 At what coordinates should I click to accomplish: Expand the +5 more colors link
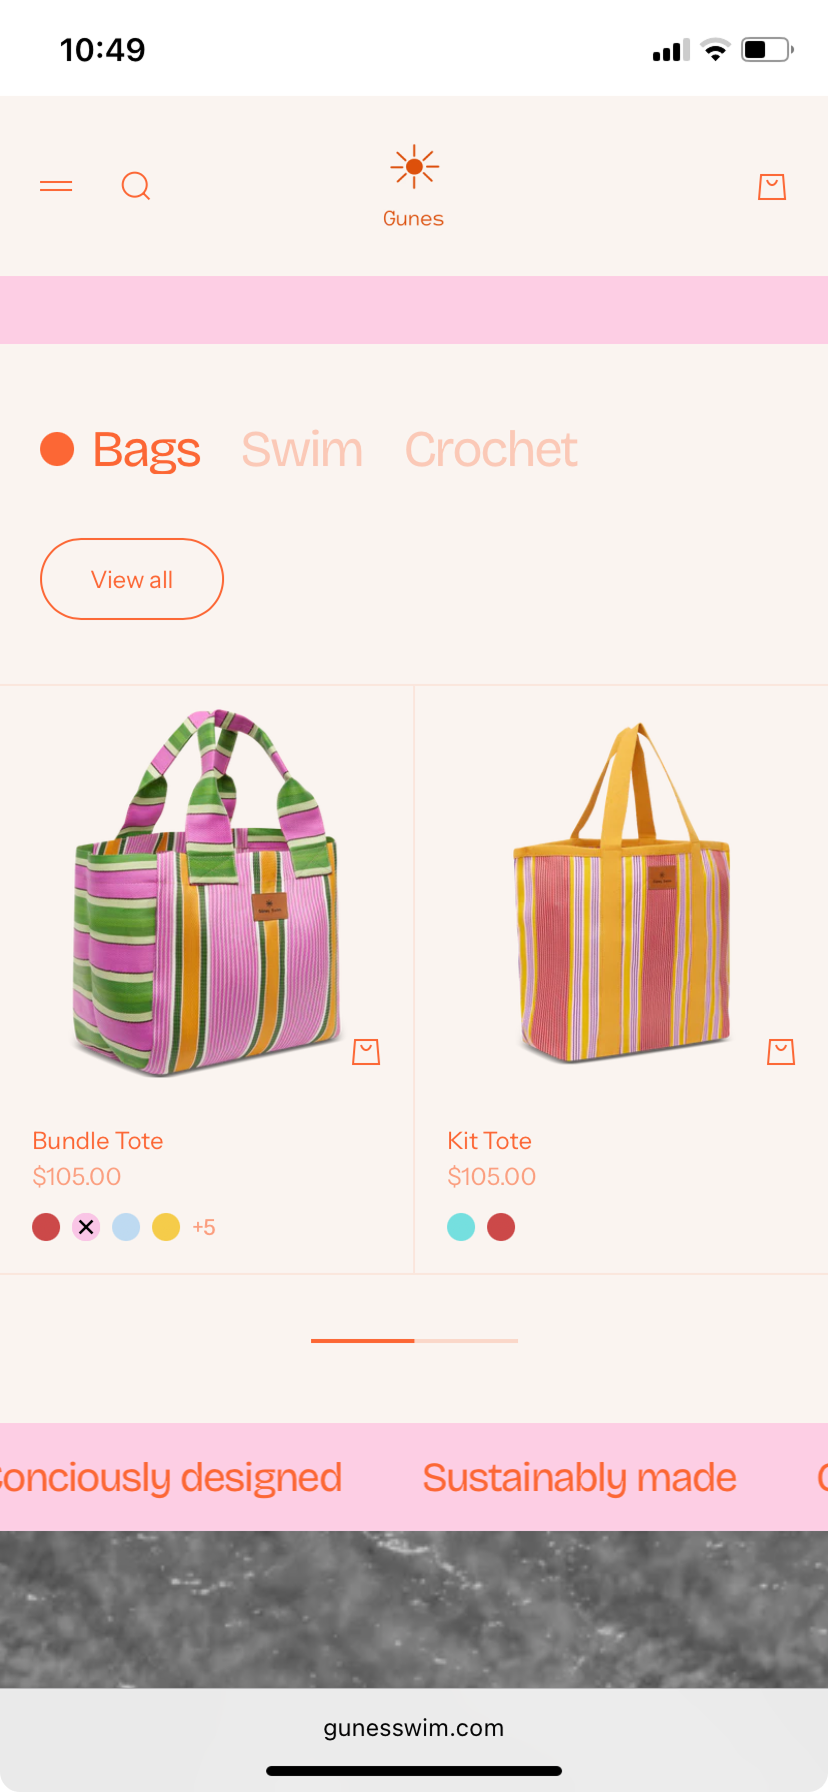[x=204, y=1227]
